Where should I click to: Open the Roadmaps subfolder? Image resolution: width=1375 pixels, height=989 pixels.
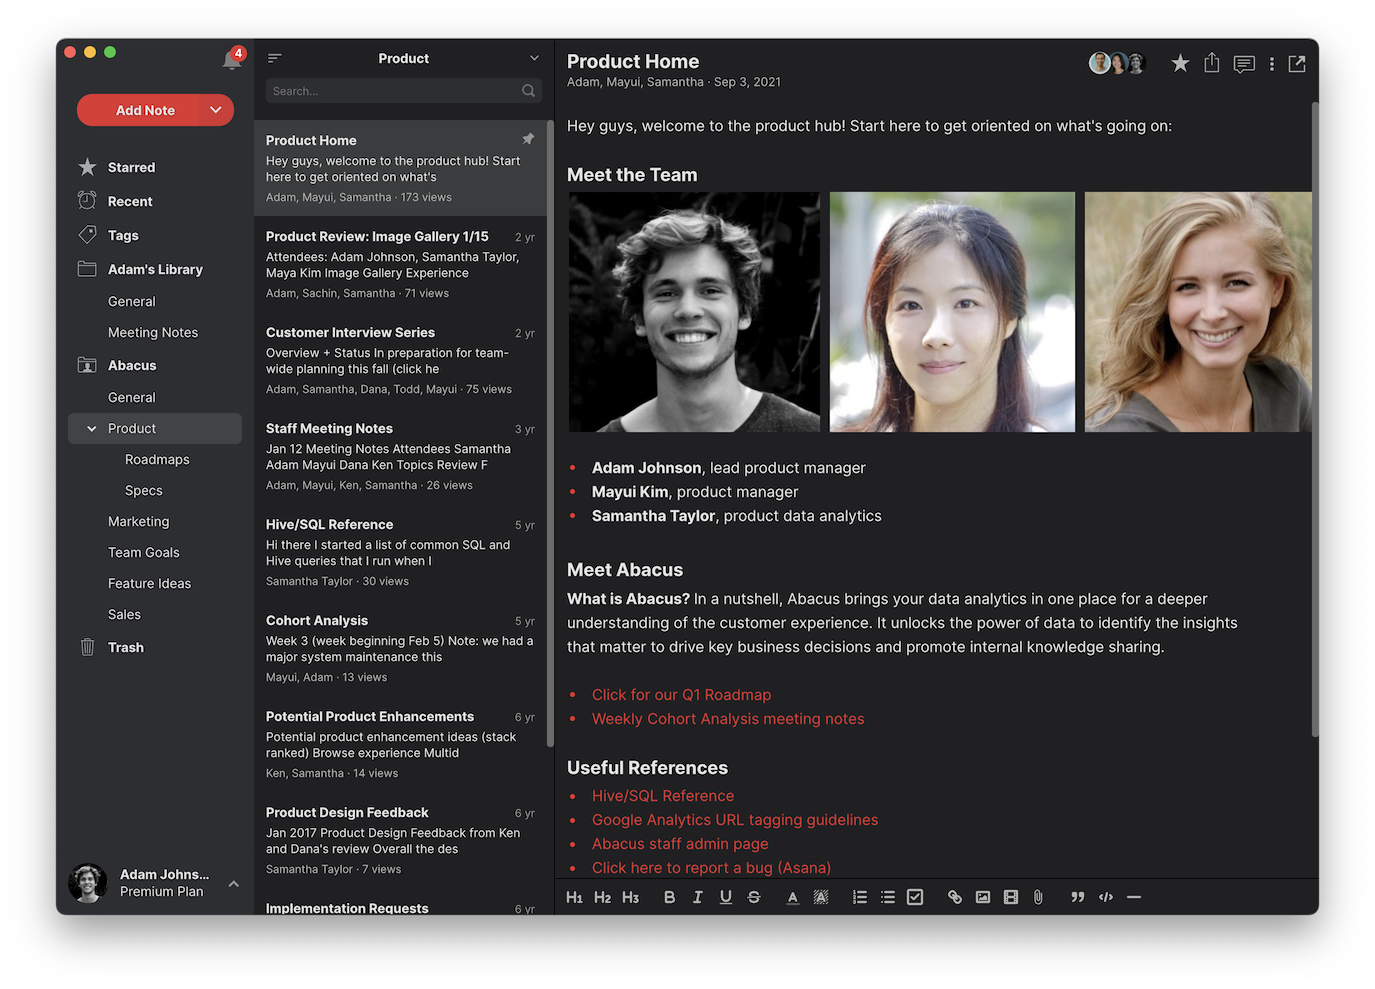pyautogui.click(x=157, y=459)
